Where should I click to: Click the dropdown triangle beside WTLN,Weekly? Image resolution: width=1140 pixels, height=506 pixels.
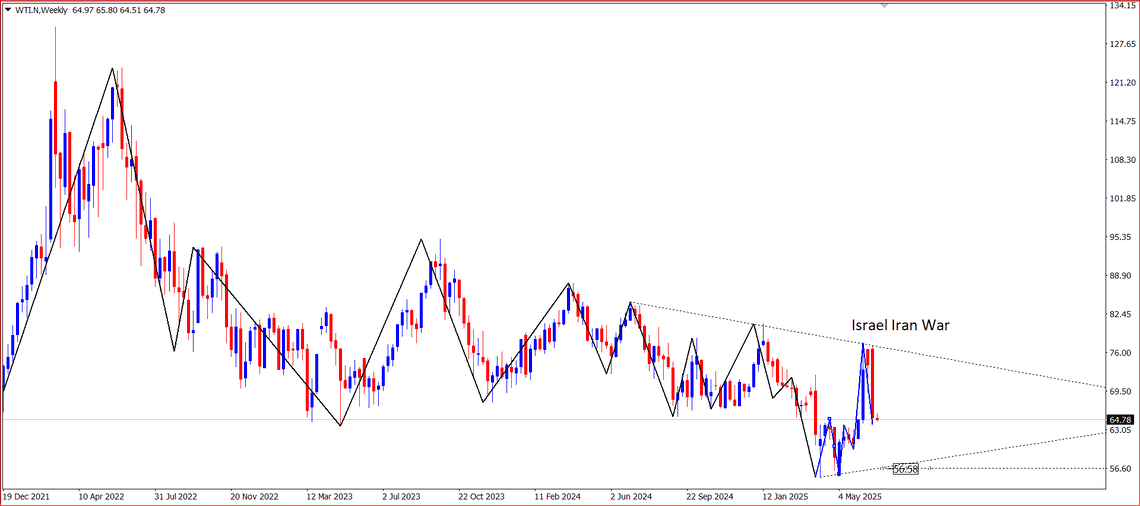(x=7, y=9)
